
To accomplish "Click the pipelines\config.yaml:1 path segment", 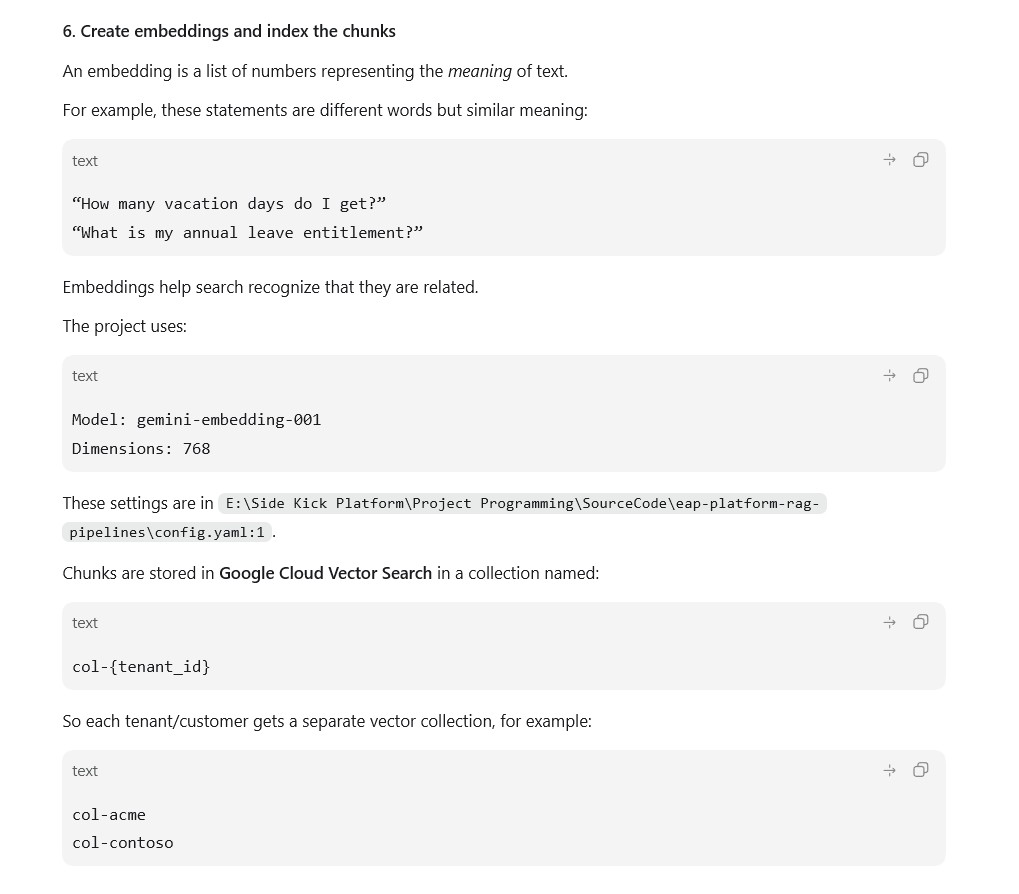I will [x=167, y=532].
